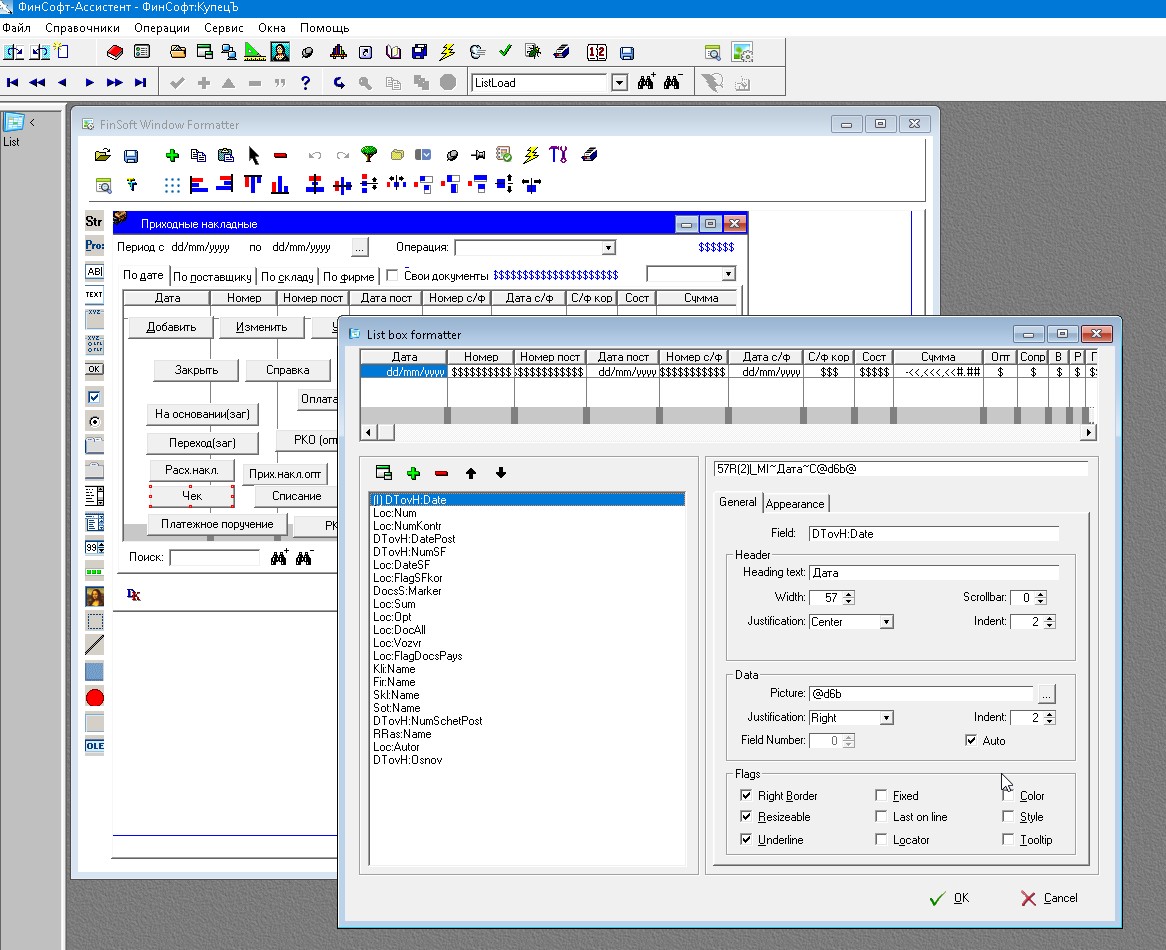
Task: Click the save diskette icon in Window Formatter
Action: (x=130, y=156)
